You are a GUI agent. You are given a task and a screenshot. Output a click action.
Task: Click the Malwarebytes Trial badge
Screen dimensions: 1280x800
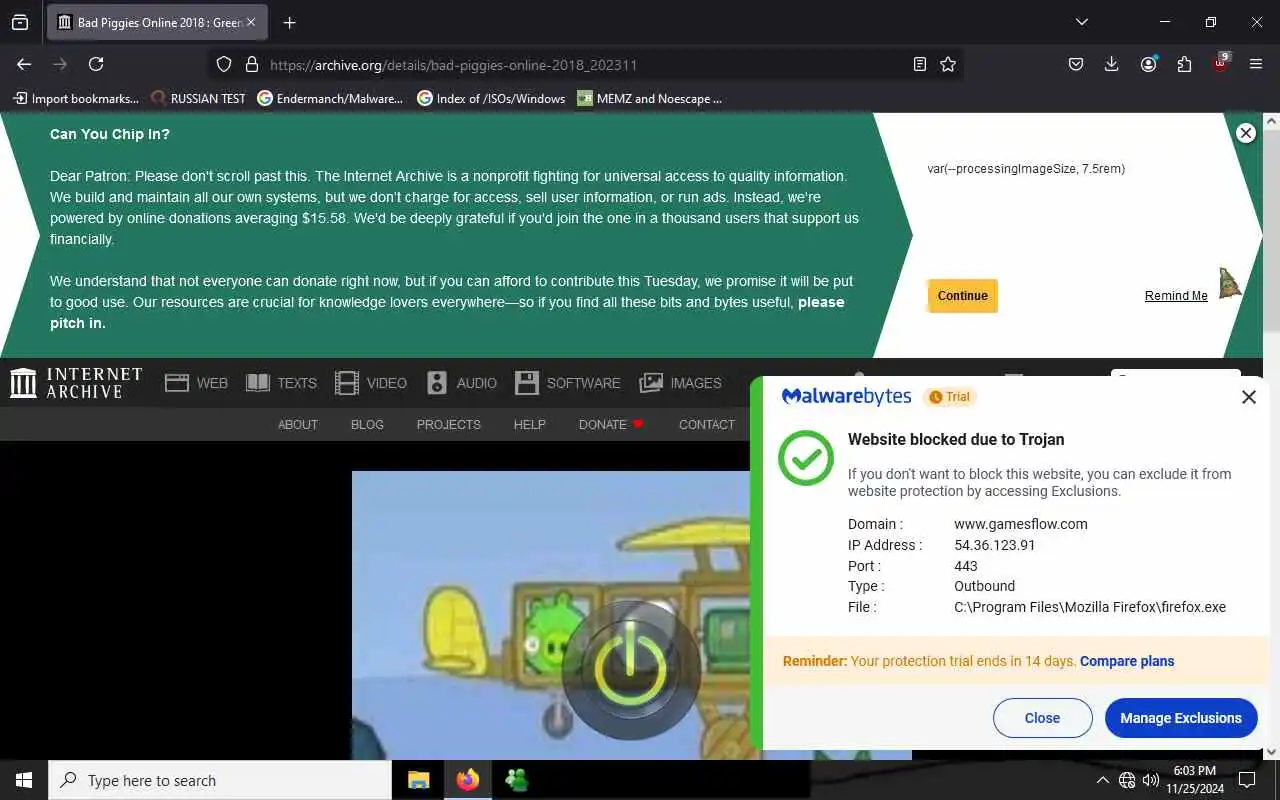click(949, 397)
